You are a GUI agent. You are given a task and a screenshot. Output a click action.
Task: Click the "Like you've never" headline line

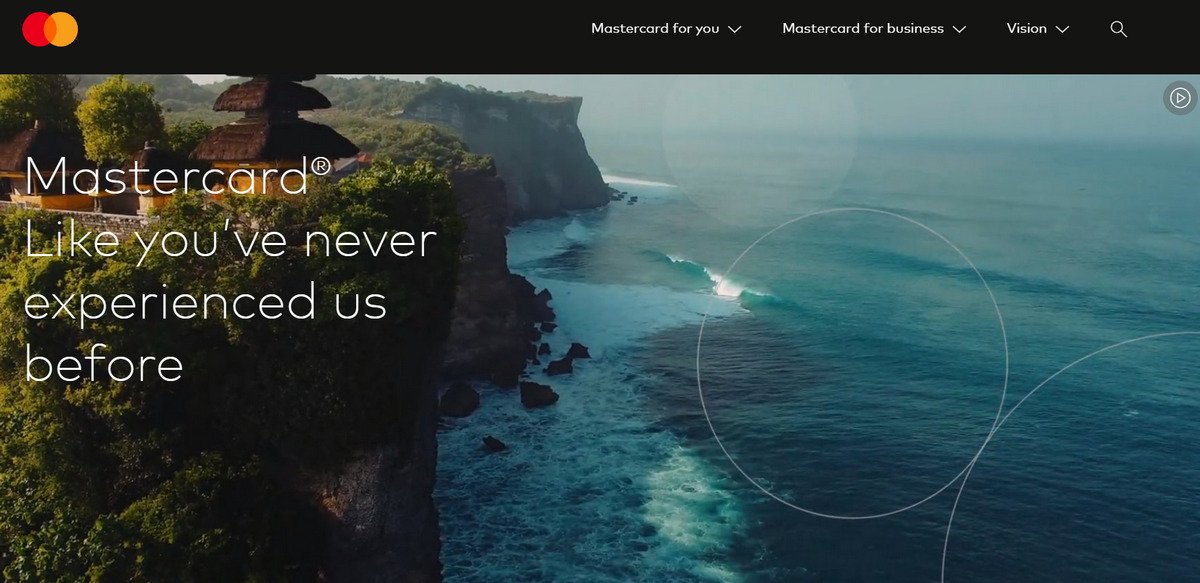click(230, 240)
